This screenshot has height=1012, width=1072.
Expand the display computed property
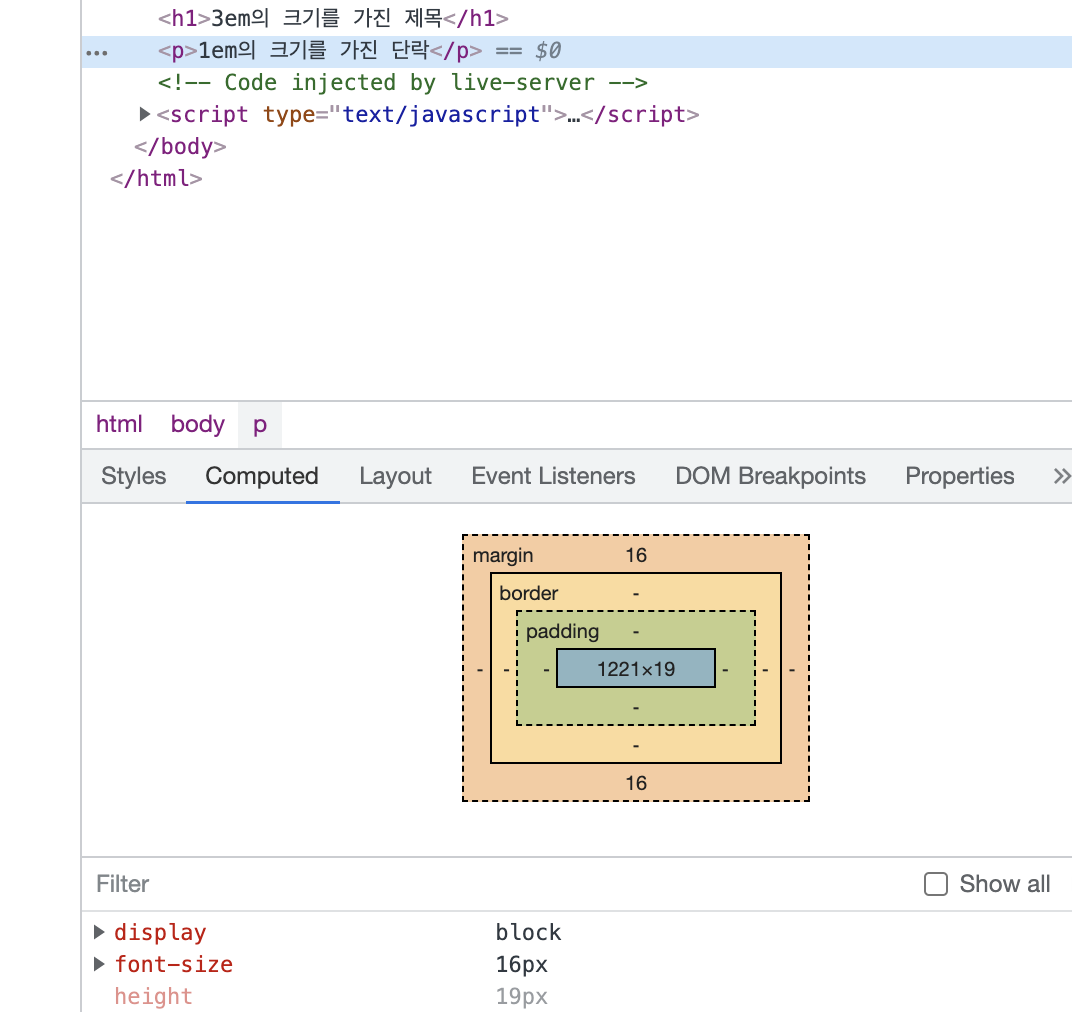tap(99, 932)
